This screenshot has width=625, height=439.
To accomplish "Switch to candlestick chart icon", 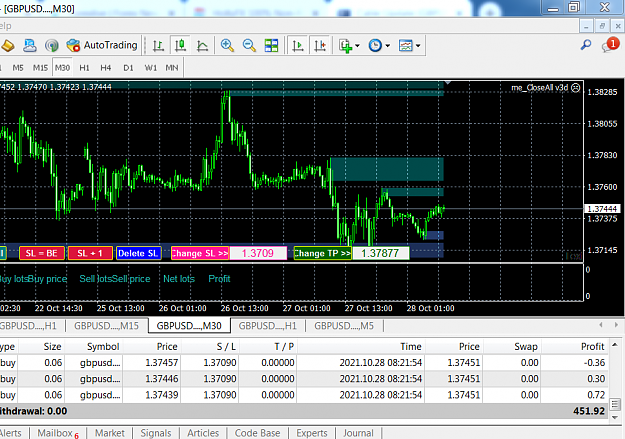I will click(180, 45).
